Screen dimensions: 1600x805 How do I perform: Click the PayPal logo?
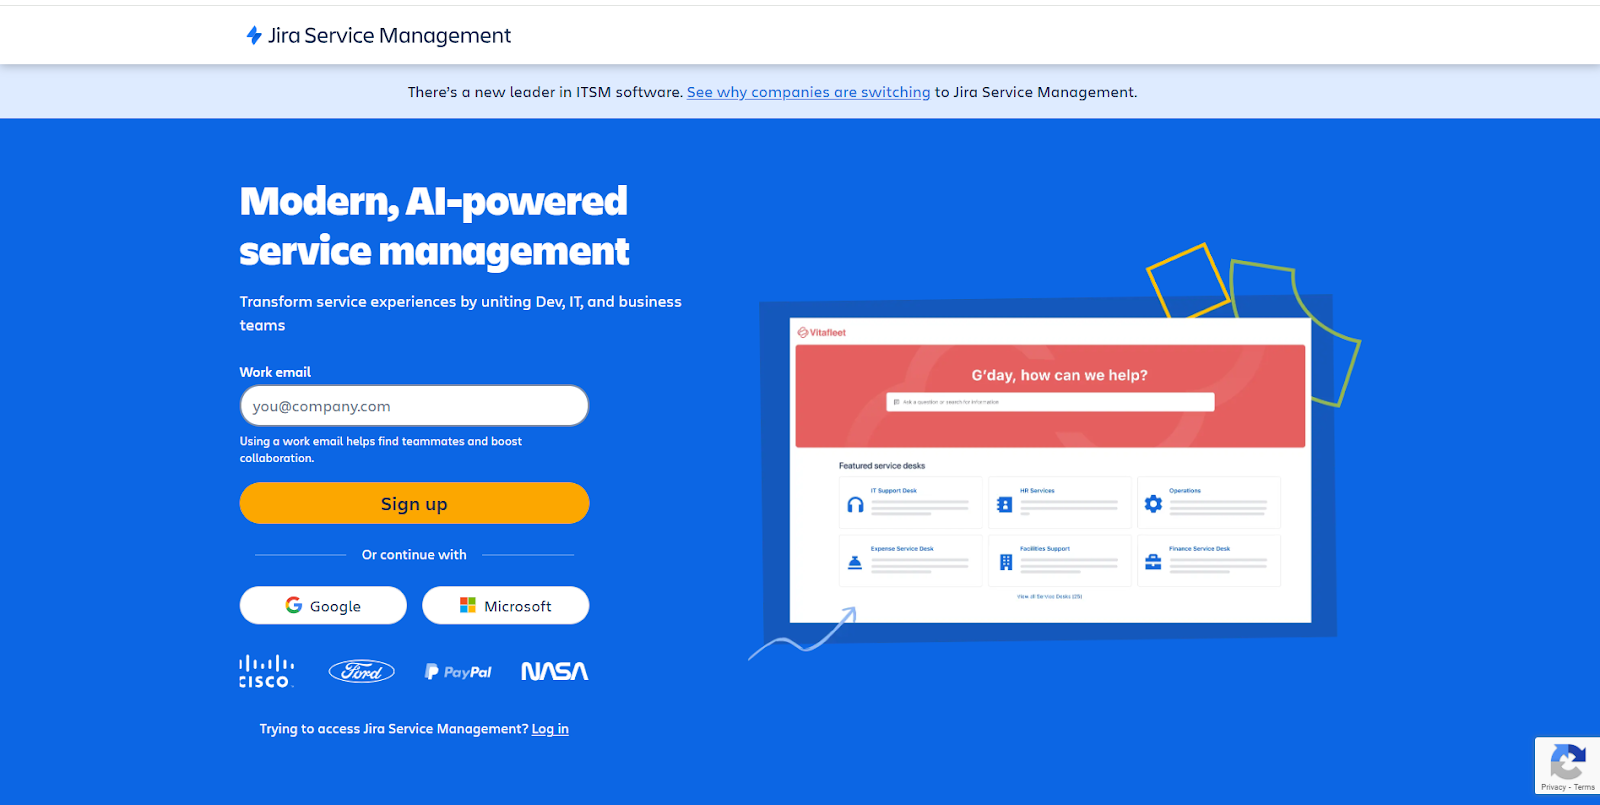pos(458,672)
